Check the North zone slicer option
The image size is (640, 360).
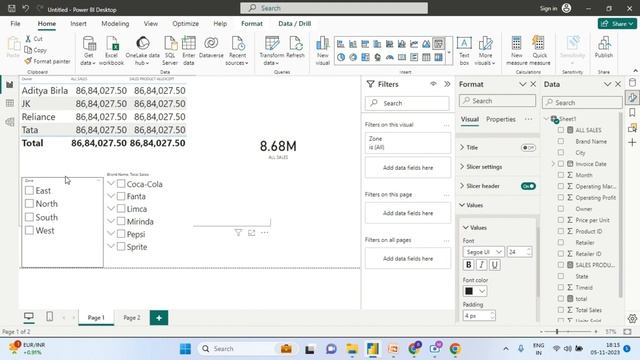pyautogui.click(x=29, y=204)
